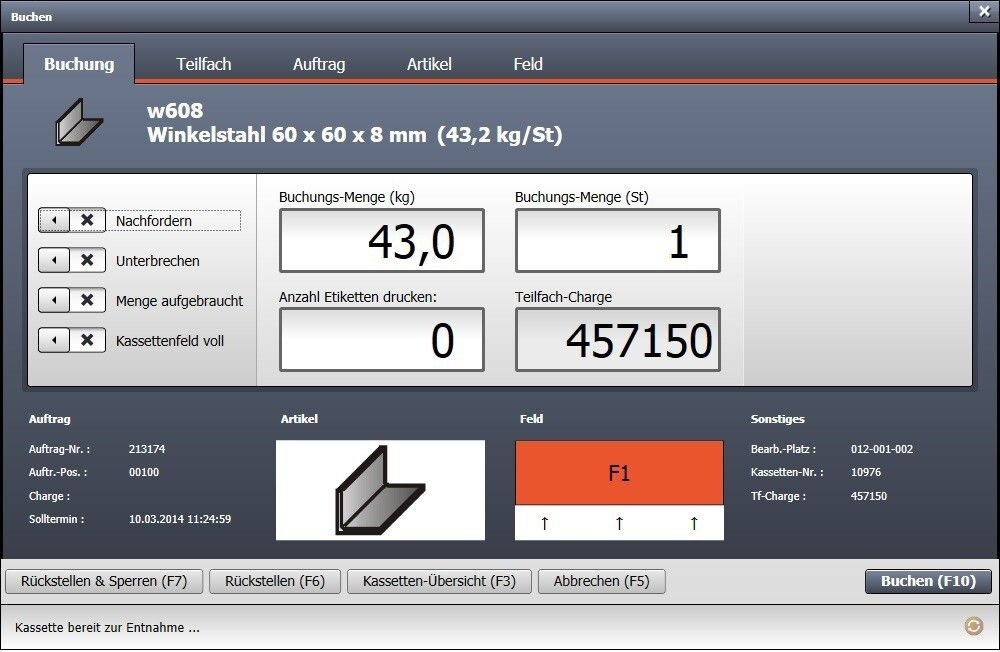Image resolution: width=1000 pixels, height=652 pixels.
Task: Open the Auftrag tab
Action: point(319,64)
